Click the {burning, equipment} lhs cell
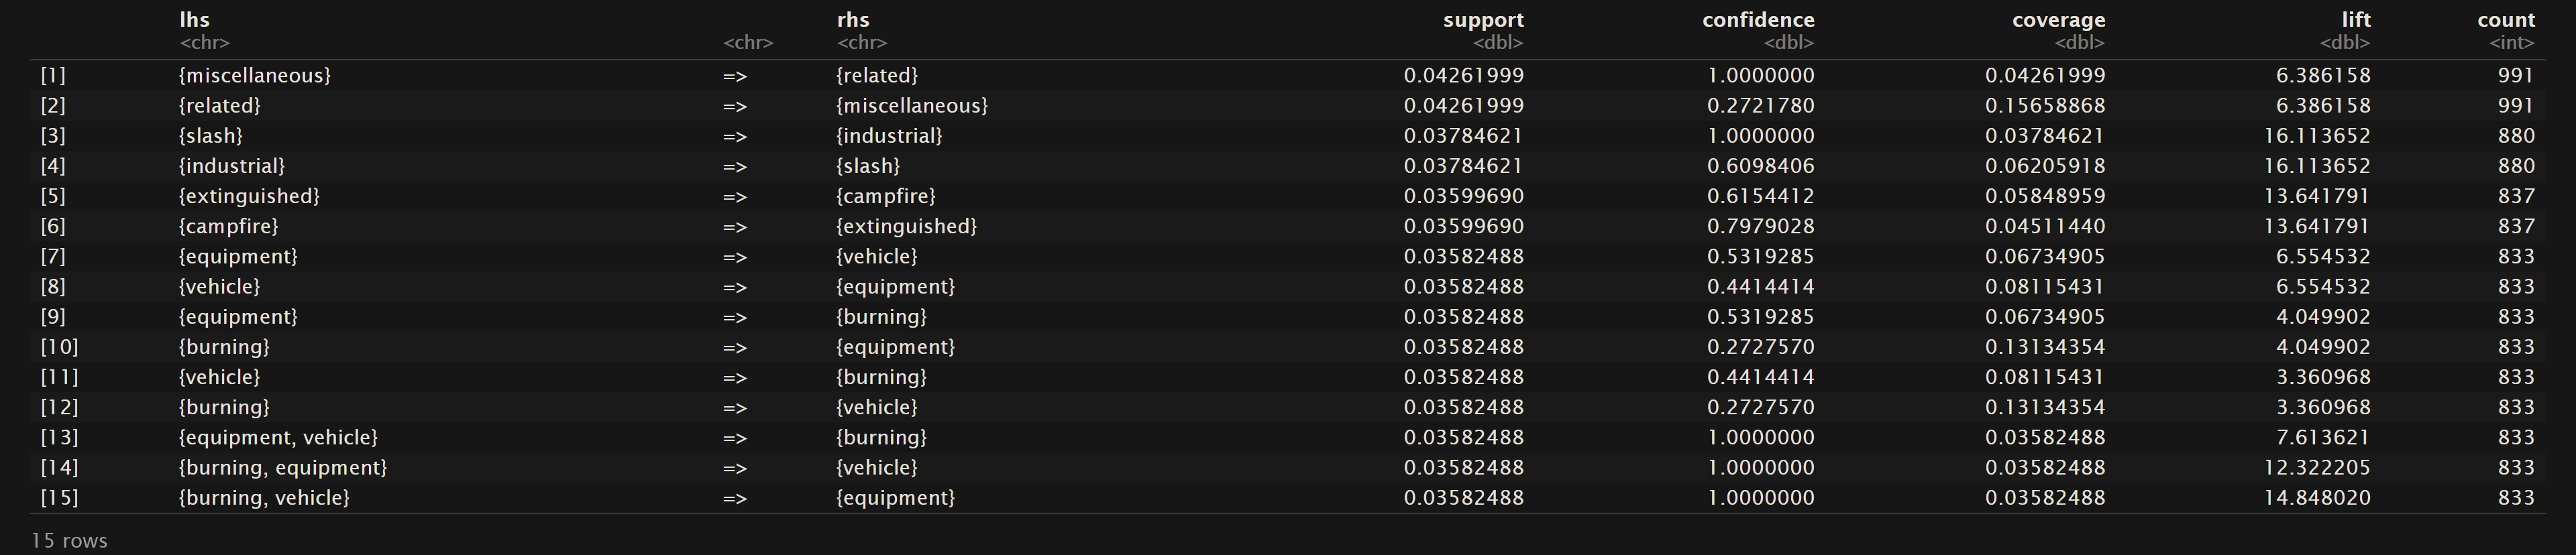 (282, 467)
